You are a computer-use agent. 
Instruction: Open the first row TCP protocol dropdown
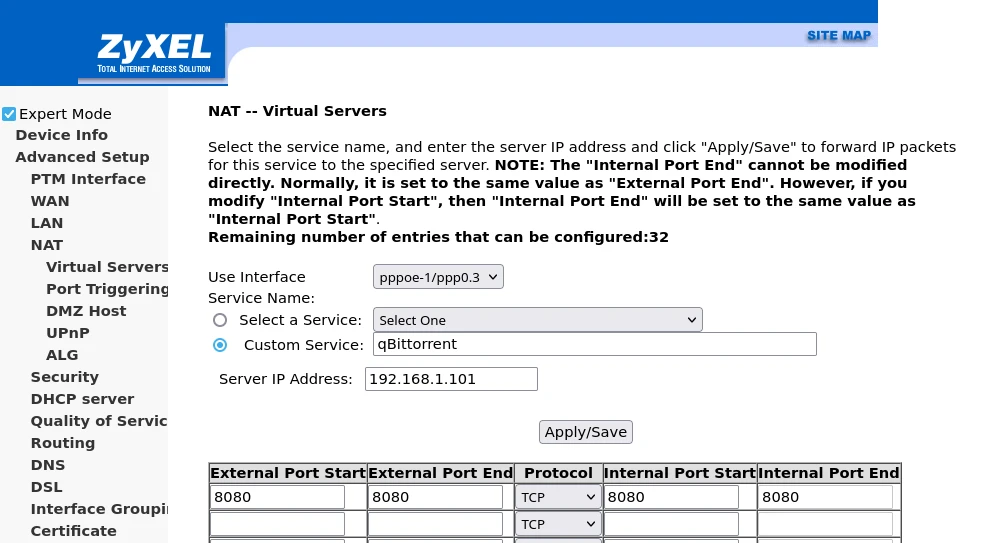tap(558, 497)
